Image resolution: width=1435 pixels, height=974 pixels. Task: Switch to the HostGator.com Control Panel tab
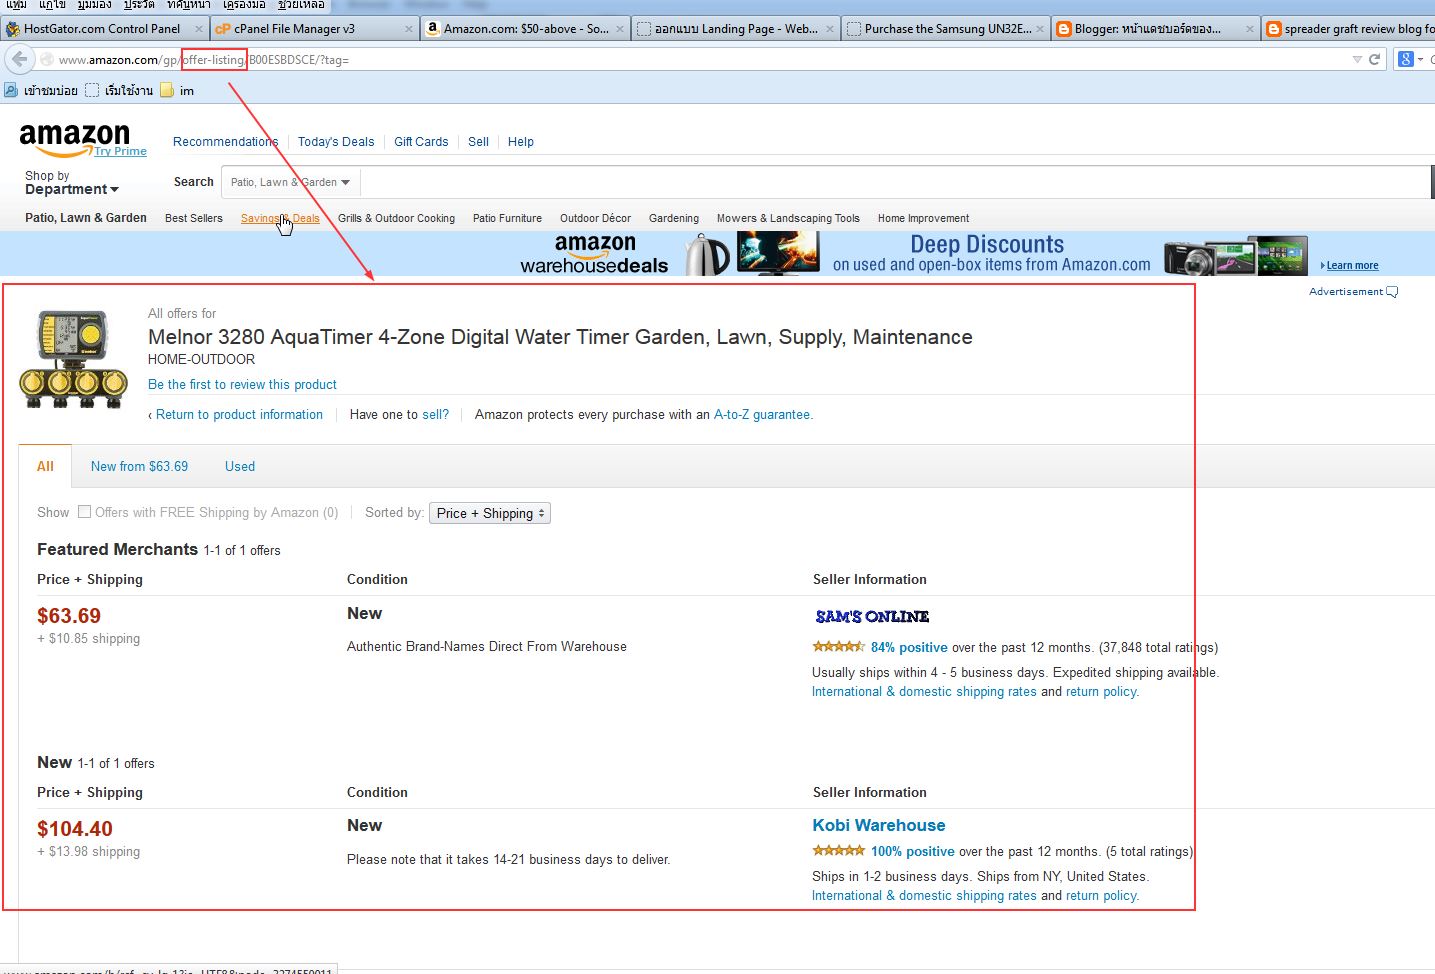pyautogui.click(x=102, y=29)
